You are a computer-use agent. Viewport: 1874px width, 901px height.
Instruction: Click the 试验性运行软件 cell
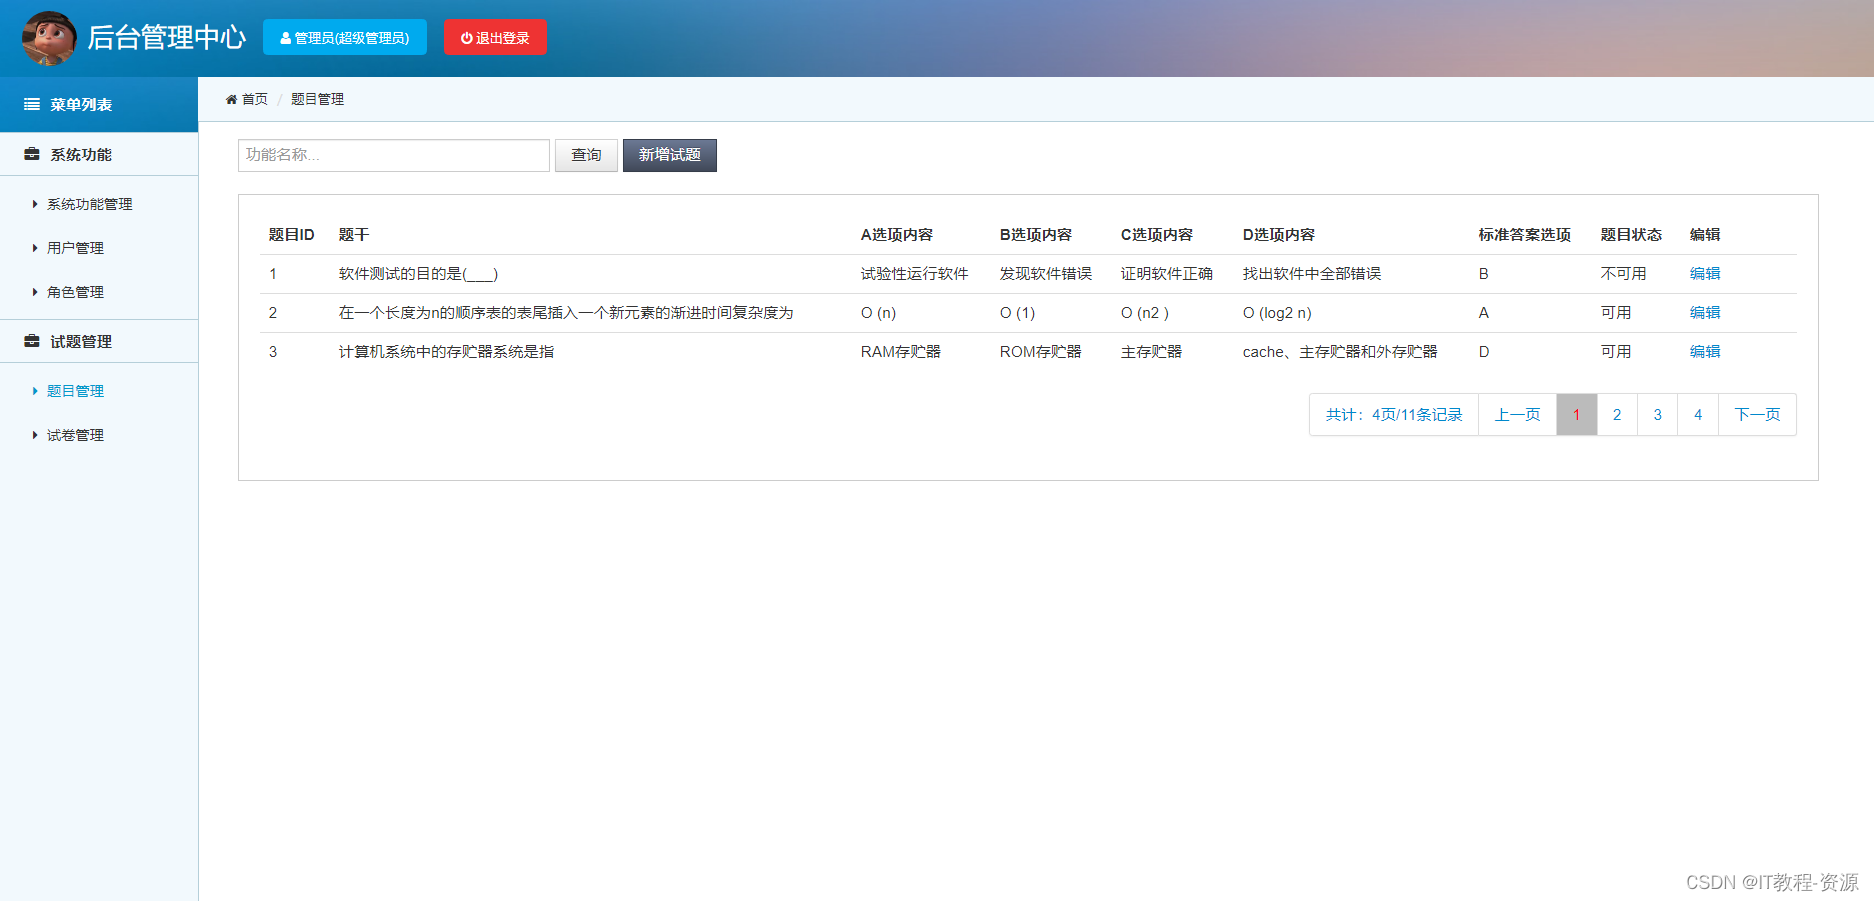[x=914, y=274]
